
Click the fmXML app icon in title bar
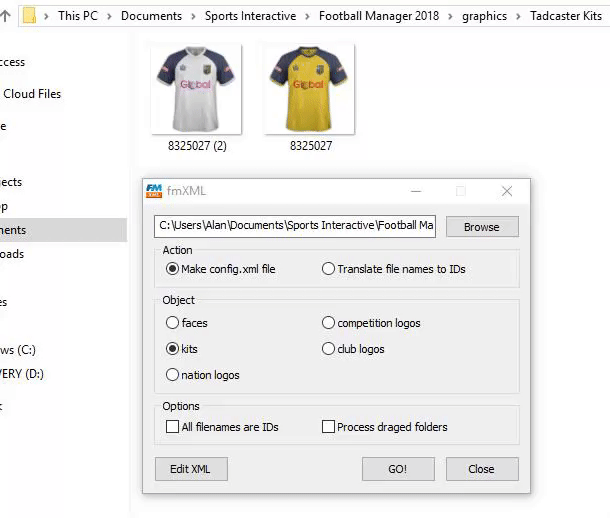point(154,191)
